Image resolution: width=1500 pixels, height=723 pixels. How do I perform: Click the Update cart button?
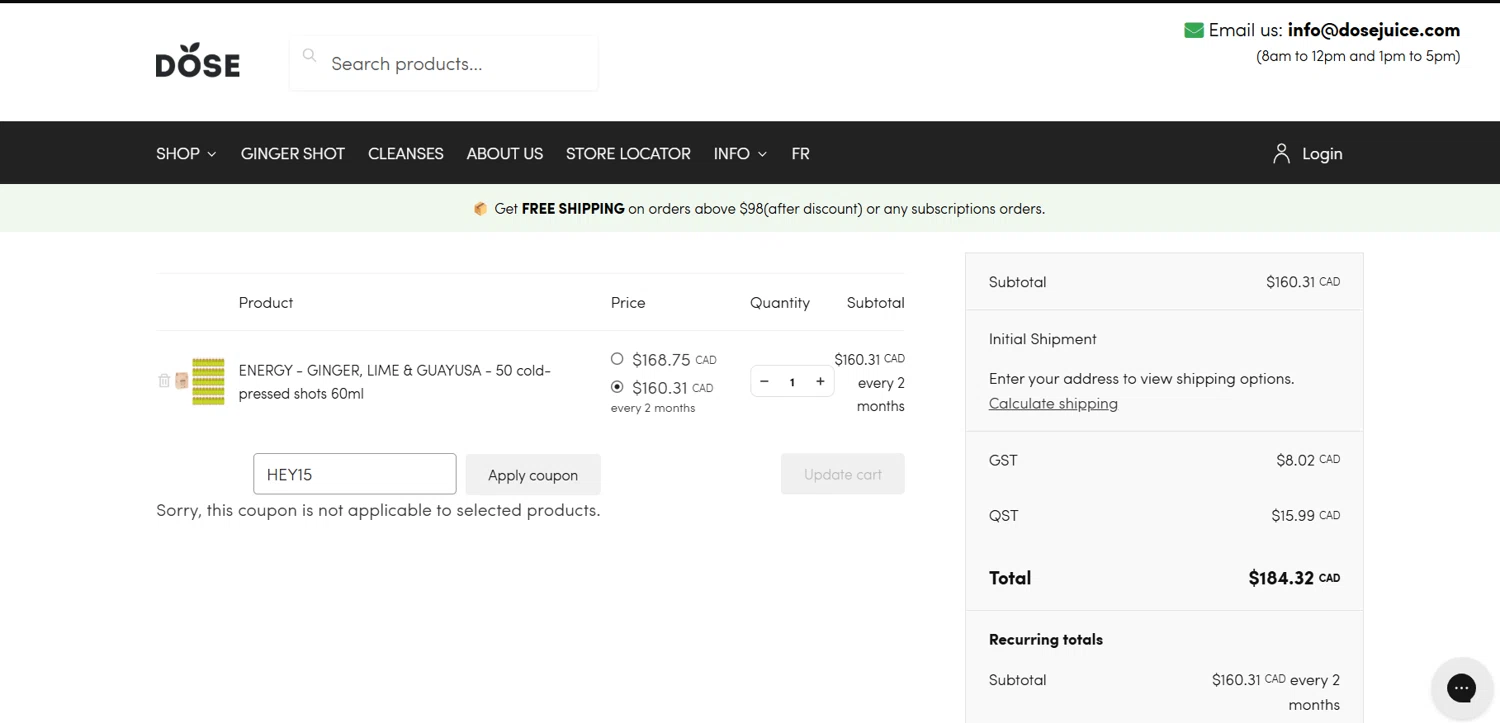tap(843, 474)
